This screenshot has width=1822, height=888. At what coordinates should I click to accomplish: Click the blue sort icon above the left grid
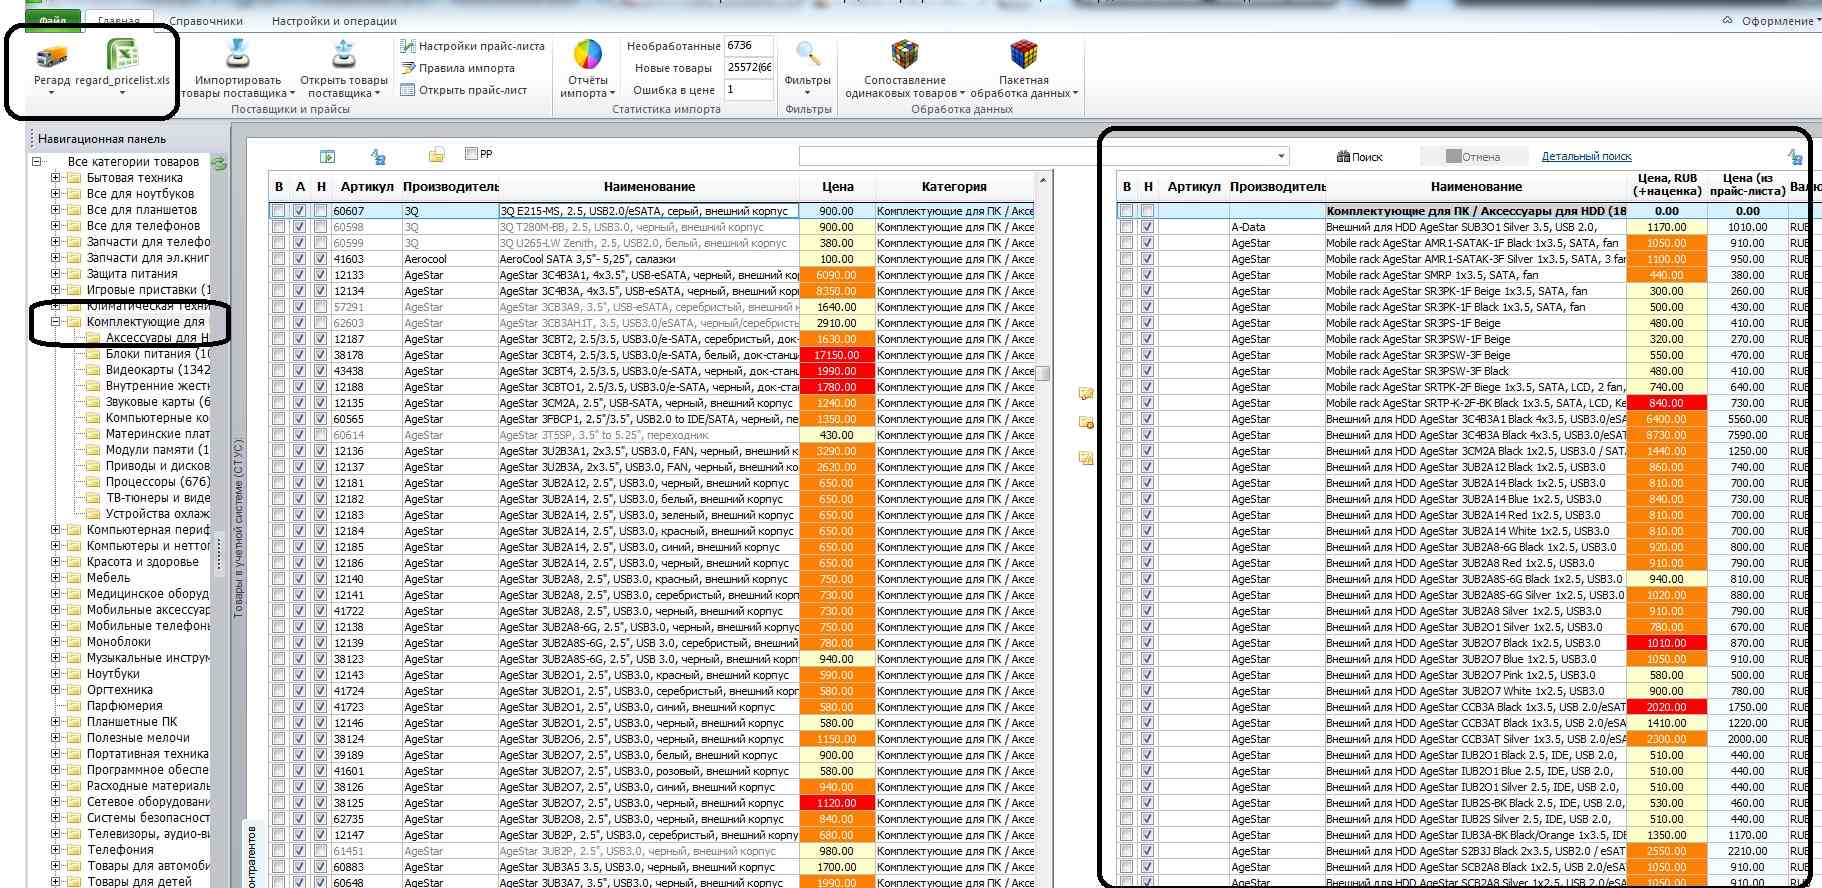pos(379,156)
